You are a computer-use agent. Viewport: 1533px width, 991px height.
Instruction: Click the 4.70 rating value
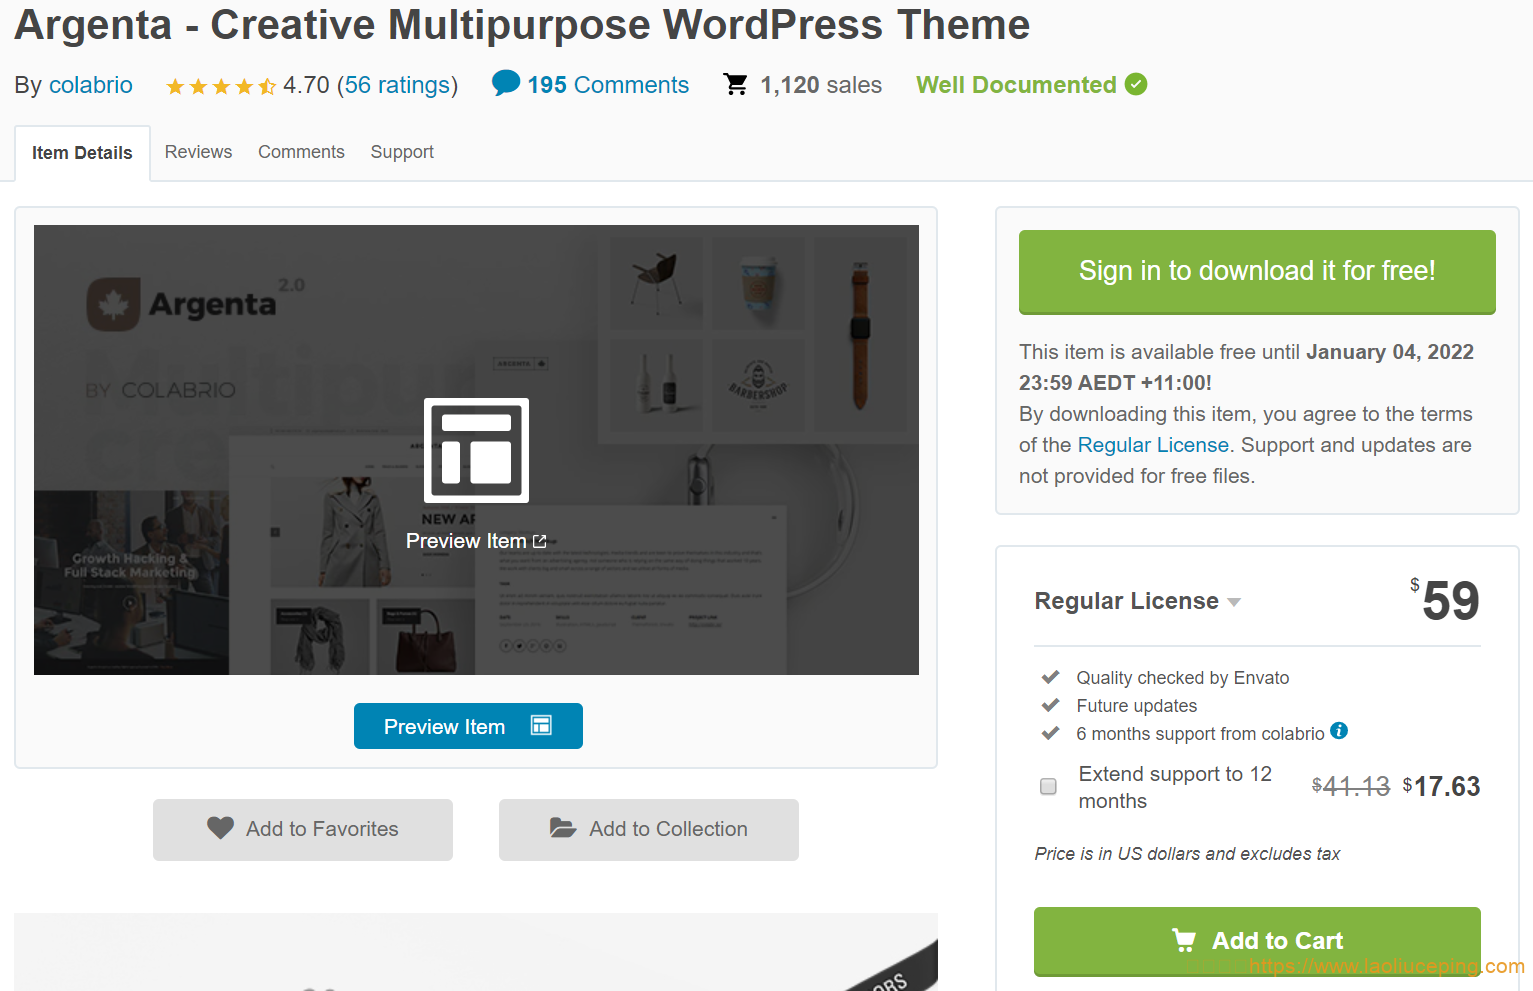click(x=306, y=85)
